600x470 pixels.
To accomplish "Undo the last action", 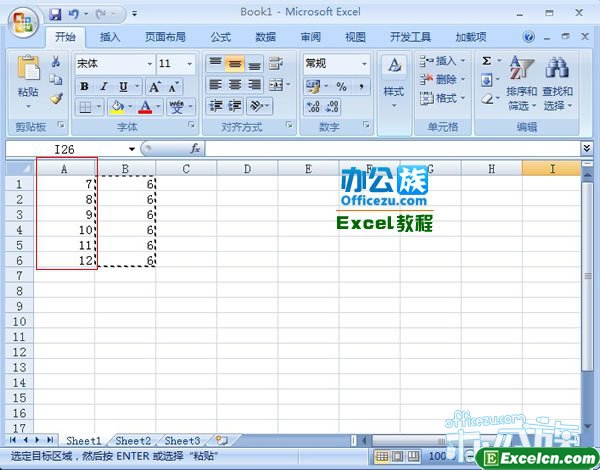I will (73, 15).
